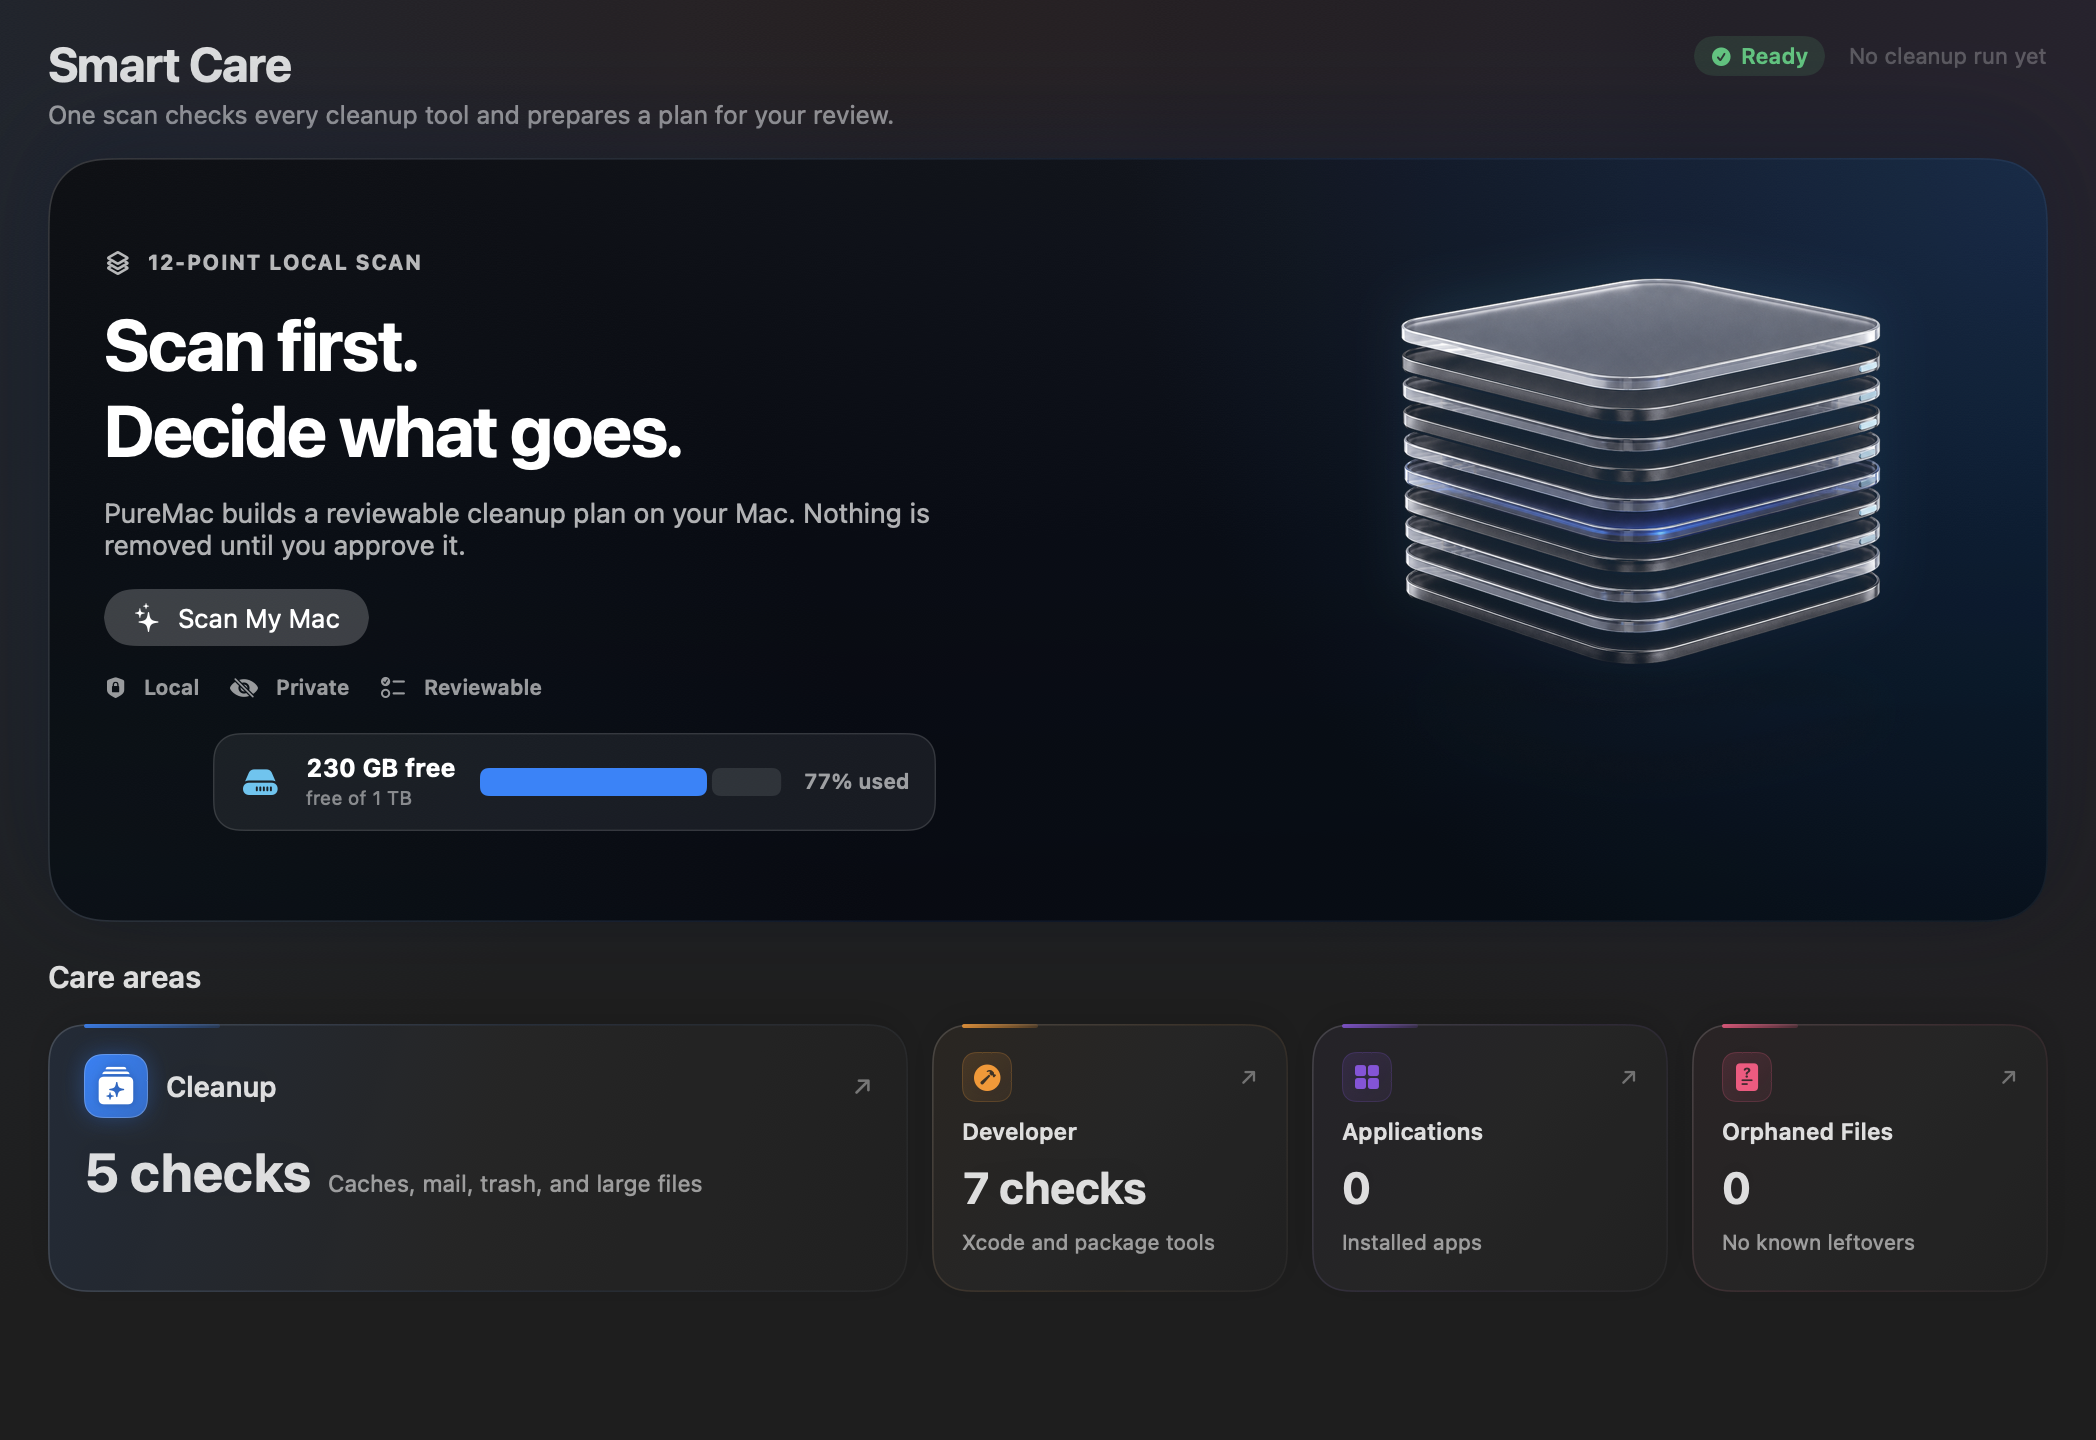Click the 'Reviewable' label text
Viewport: 2096px width, 1440px height.
click(x=483, y=687)
